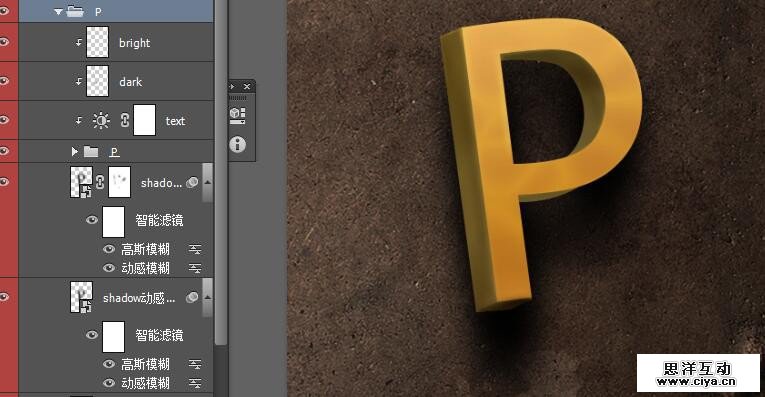Open blending options for 高斯模糊 under shadow动感
The width and height of the screenshot is (765, 397).
point(195,364)
